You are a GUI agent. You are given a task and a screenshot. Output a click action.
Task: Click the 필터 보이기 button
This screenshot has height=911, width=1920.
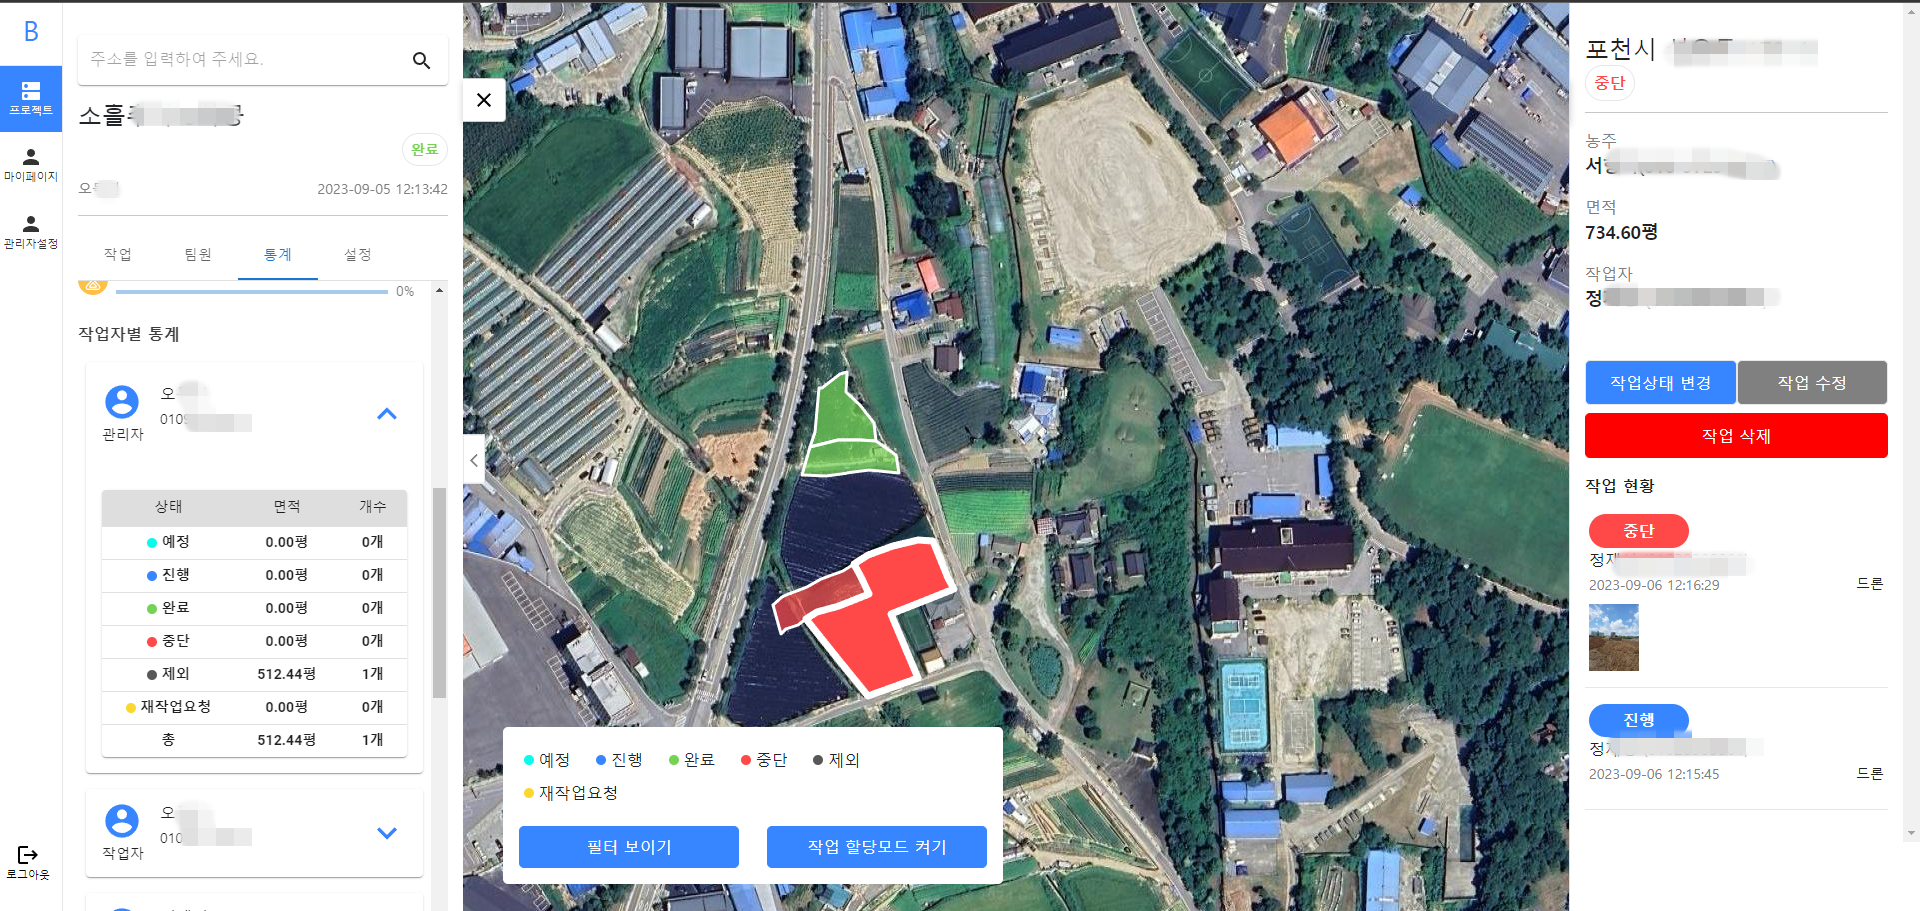(629, 847)
